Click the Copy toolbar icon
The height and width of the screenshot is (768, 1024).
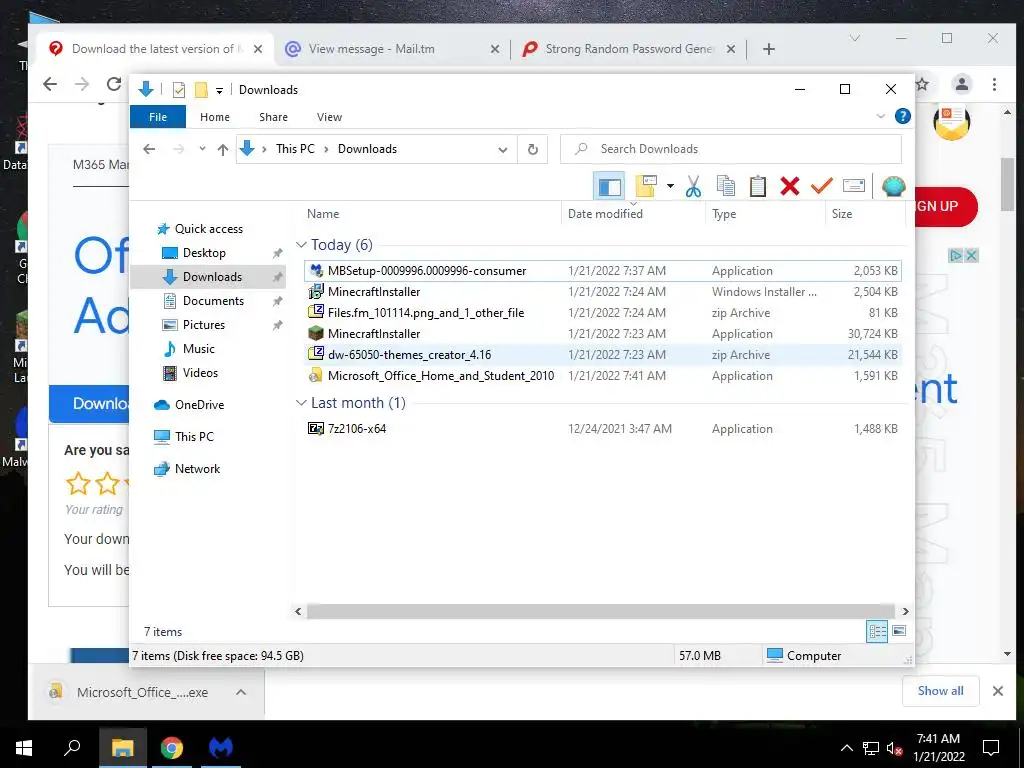[x=726, y=186]
